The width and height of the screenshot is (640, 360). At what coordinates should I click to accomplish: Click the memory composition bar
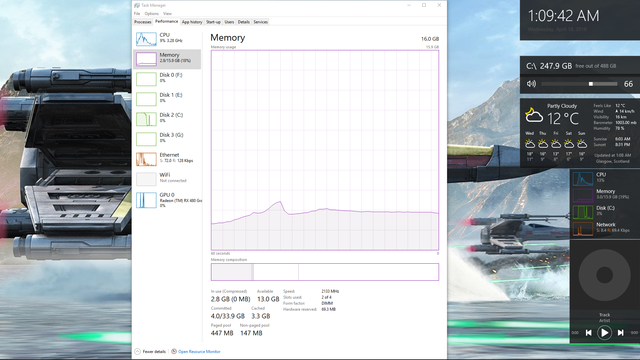[x=325, y=272]
